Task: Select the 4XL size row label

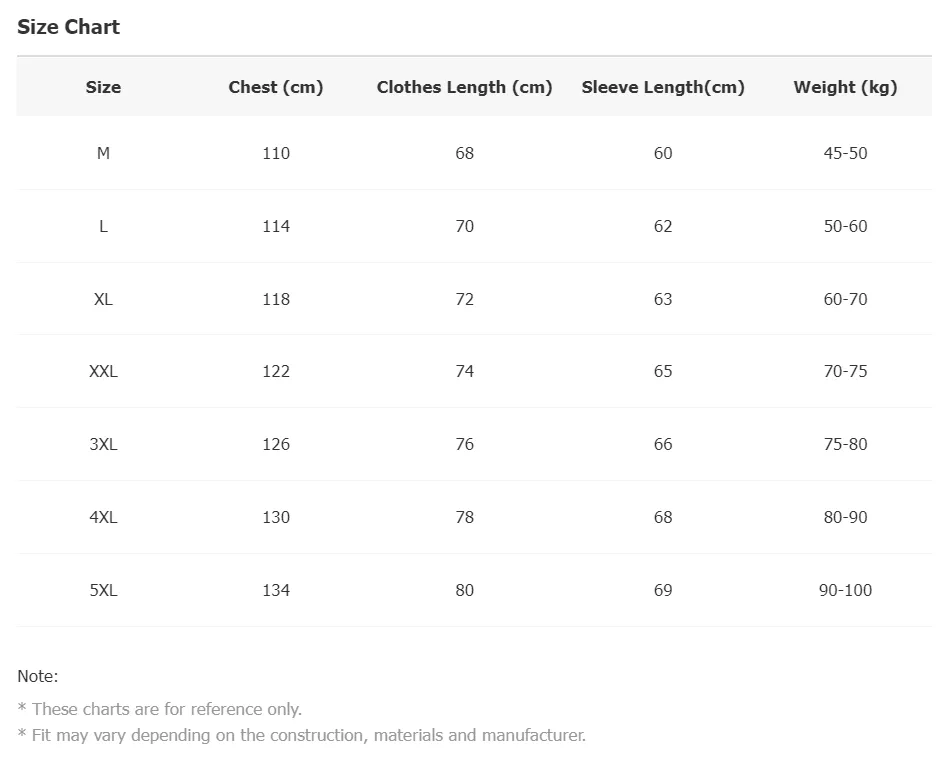Action: pos(103,517)
